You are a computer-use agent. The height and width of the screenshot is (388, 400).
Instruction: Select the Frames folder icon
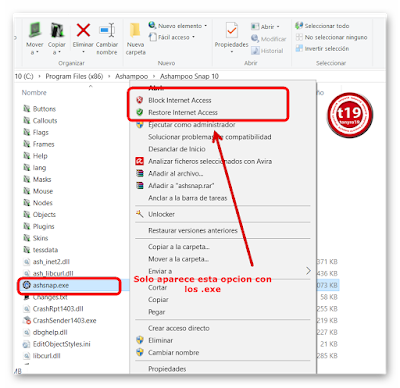27,144
